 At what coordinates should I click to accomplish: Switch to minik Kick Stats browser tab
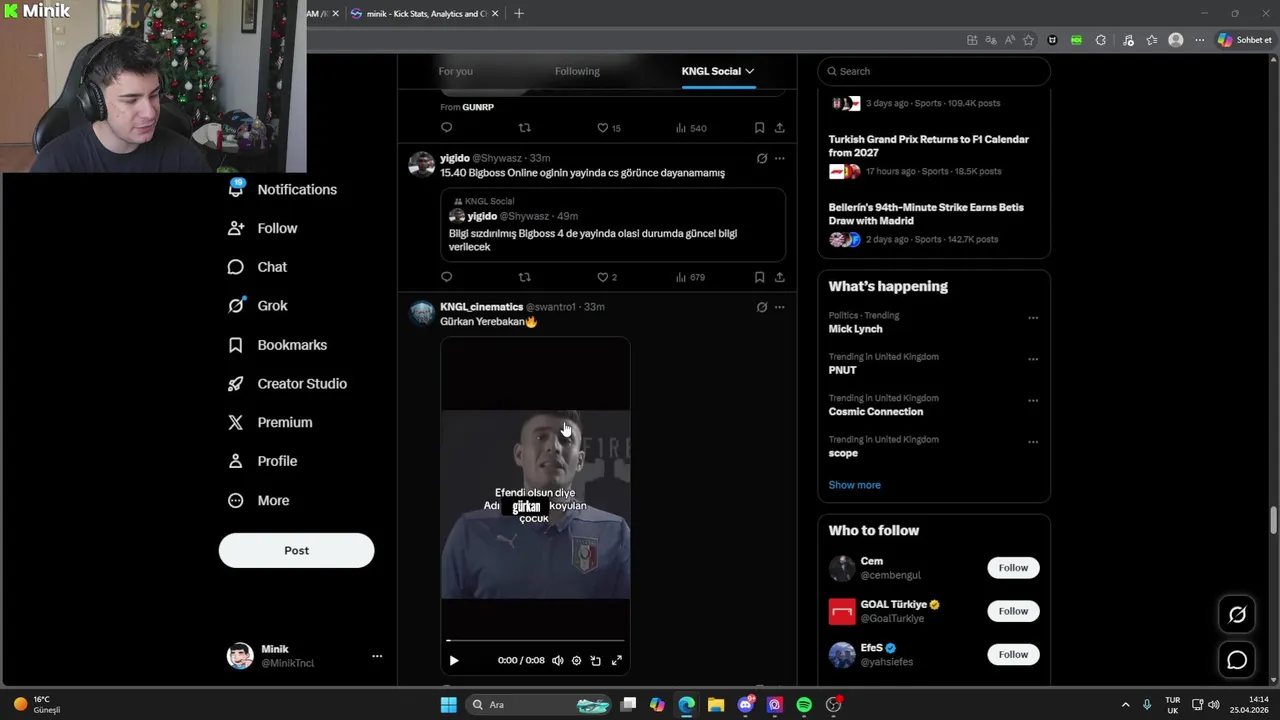[x=425, y=14]
